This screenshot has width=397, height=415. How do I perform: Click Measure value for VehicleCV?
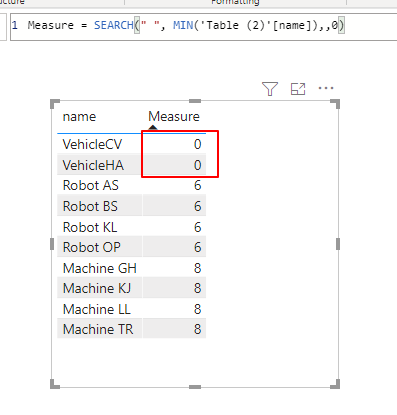click(198, 144)
